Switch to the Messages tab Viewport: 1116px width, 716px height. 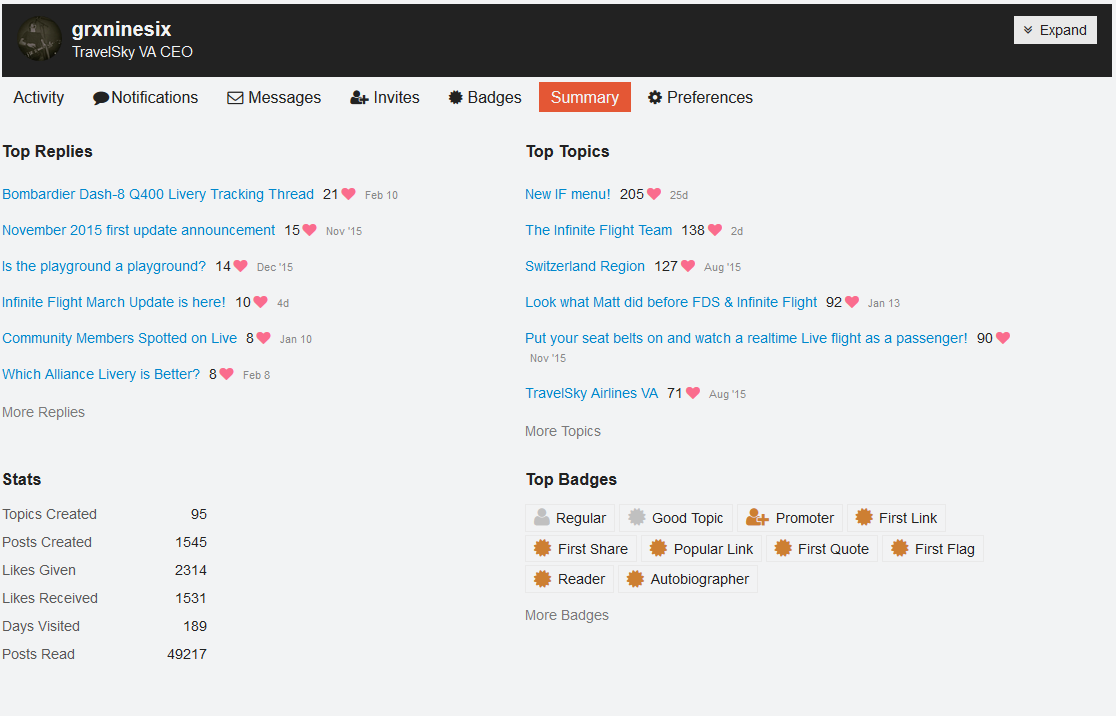tap(274, 98)
